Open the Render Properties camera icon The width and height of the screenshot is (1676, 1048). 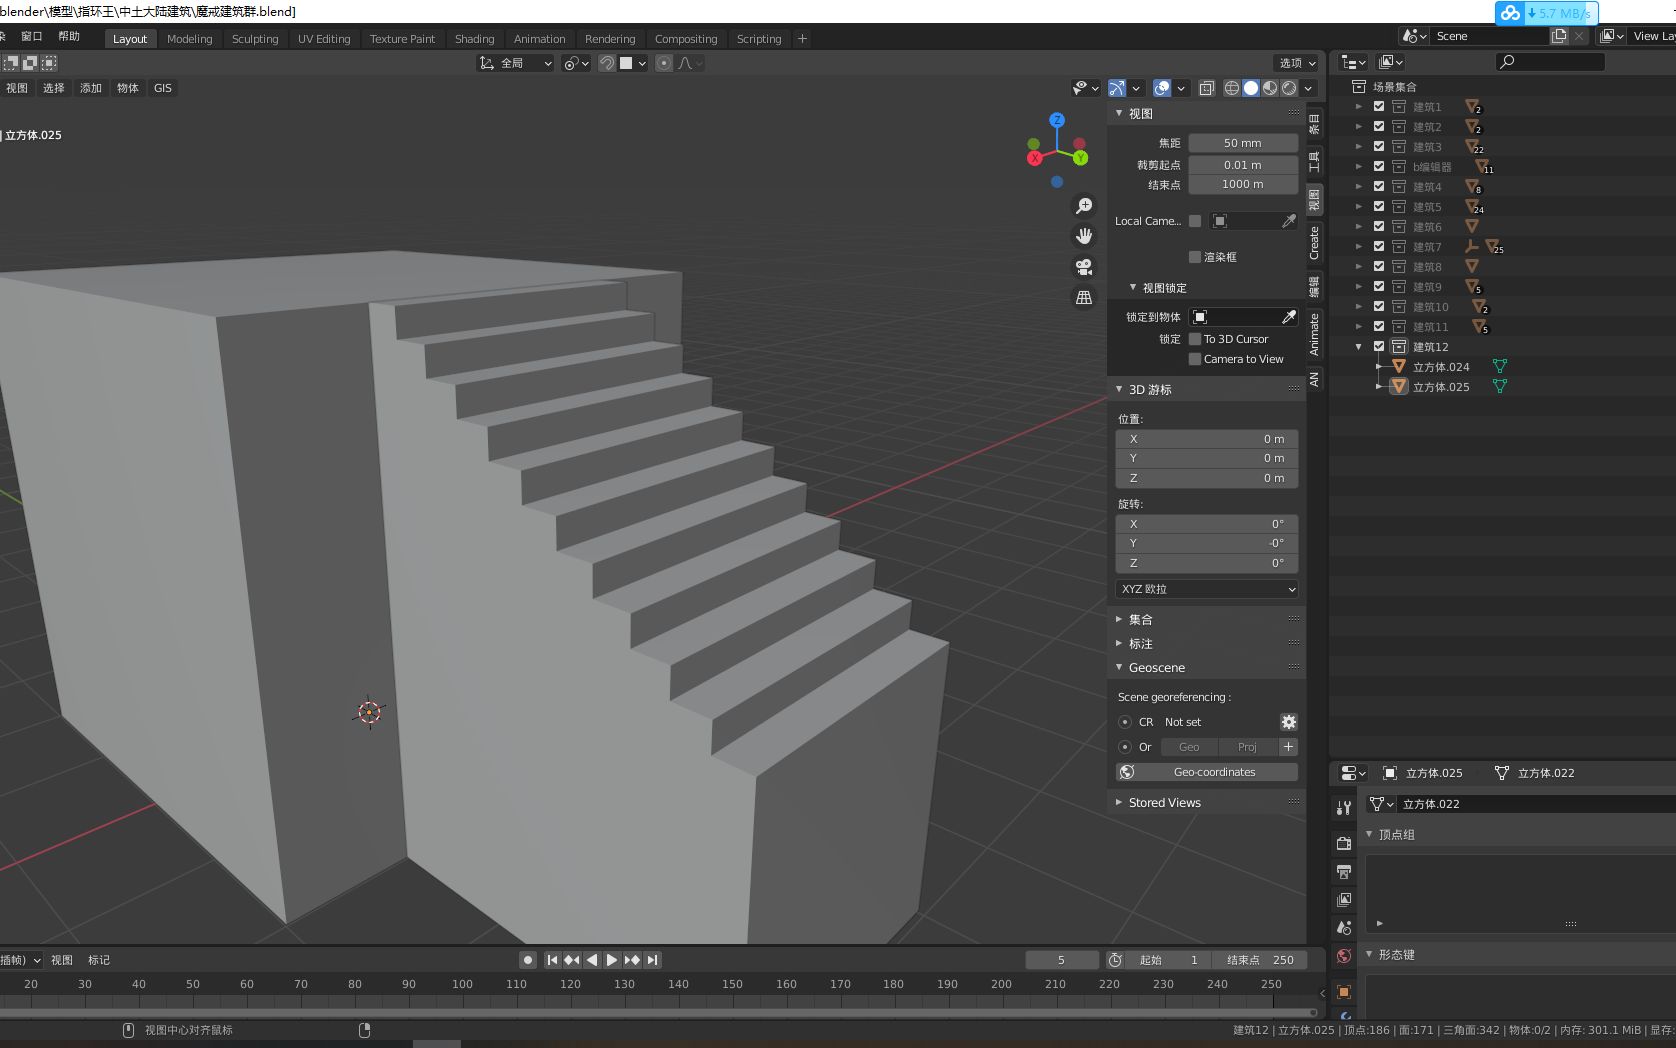1343,843
